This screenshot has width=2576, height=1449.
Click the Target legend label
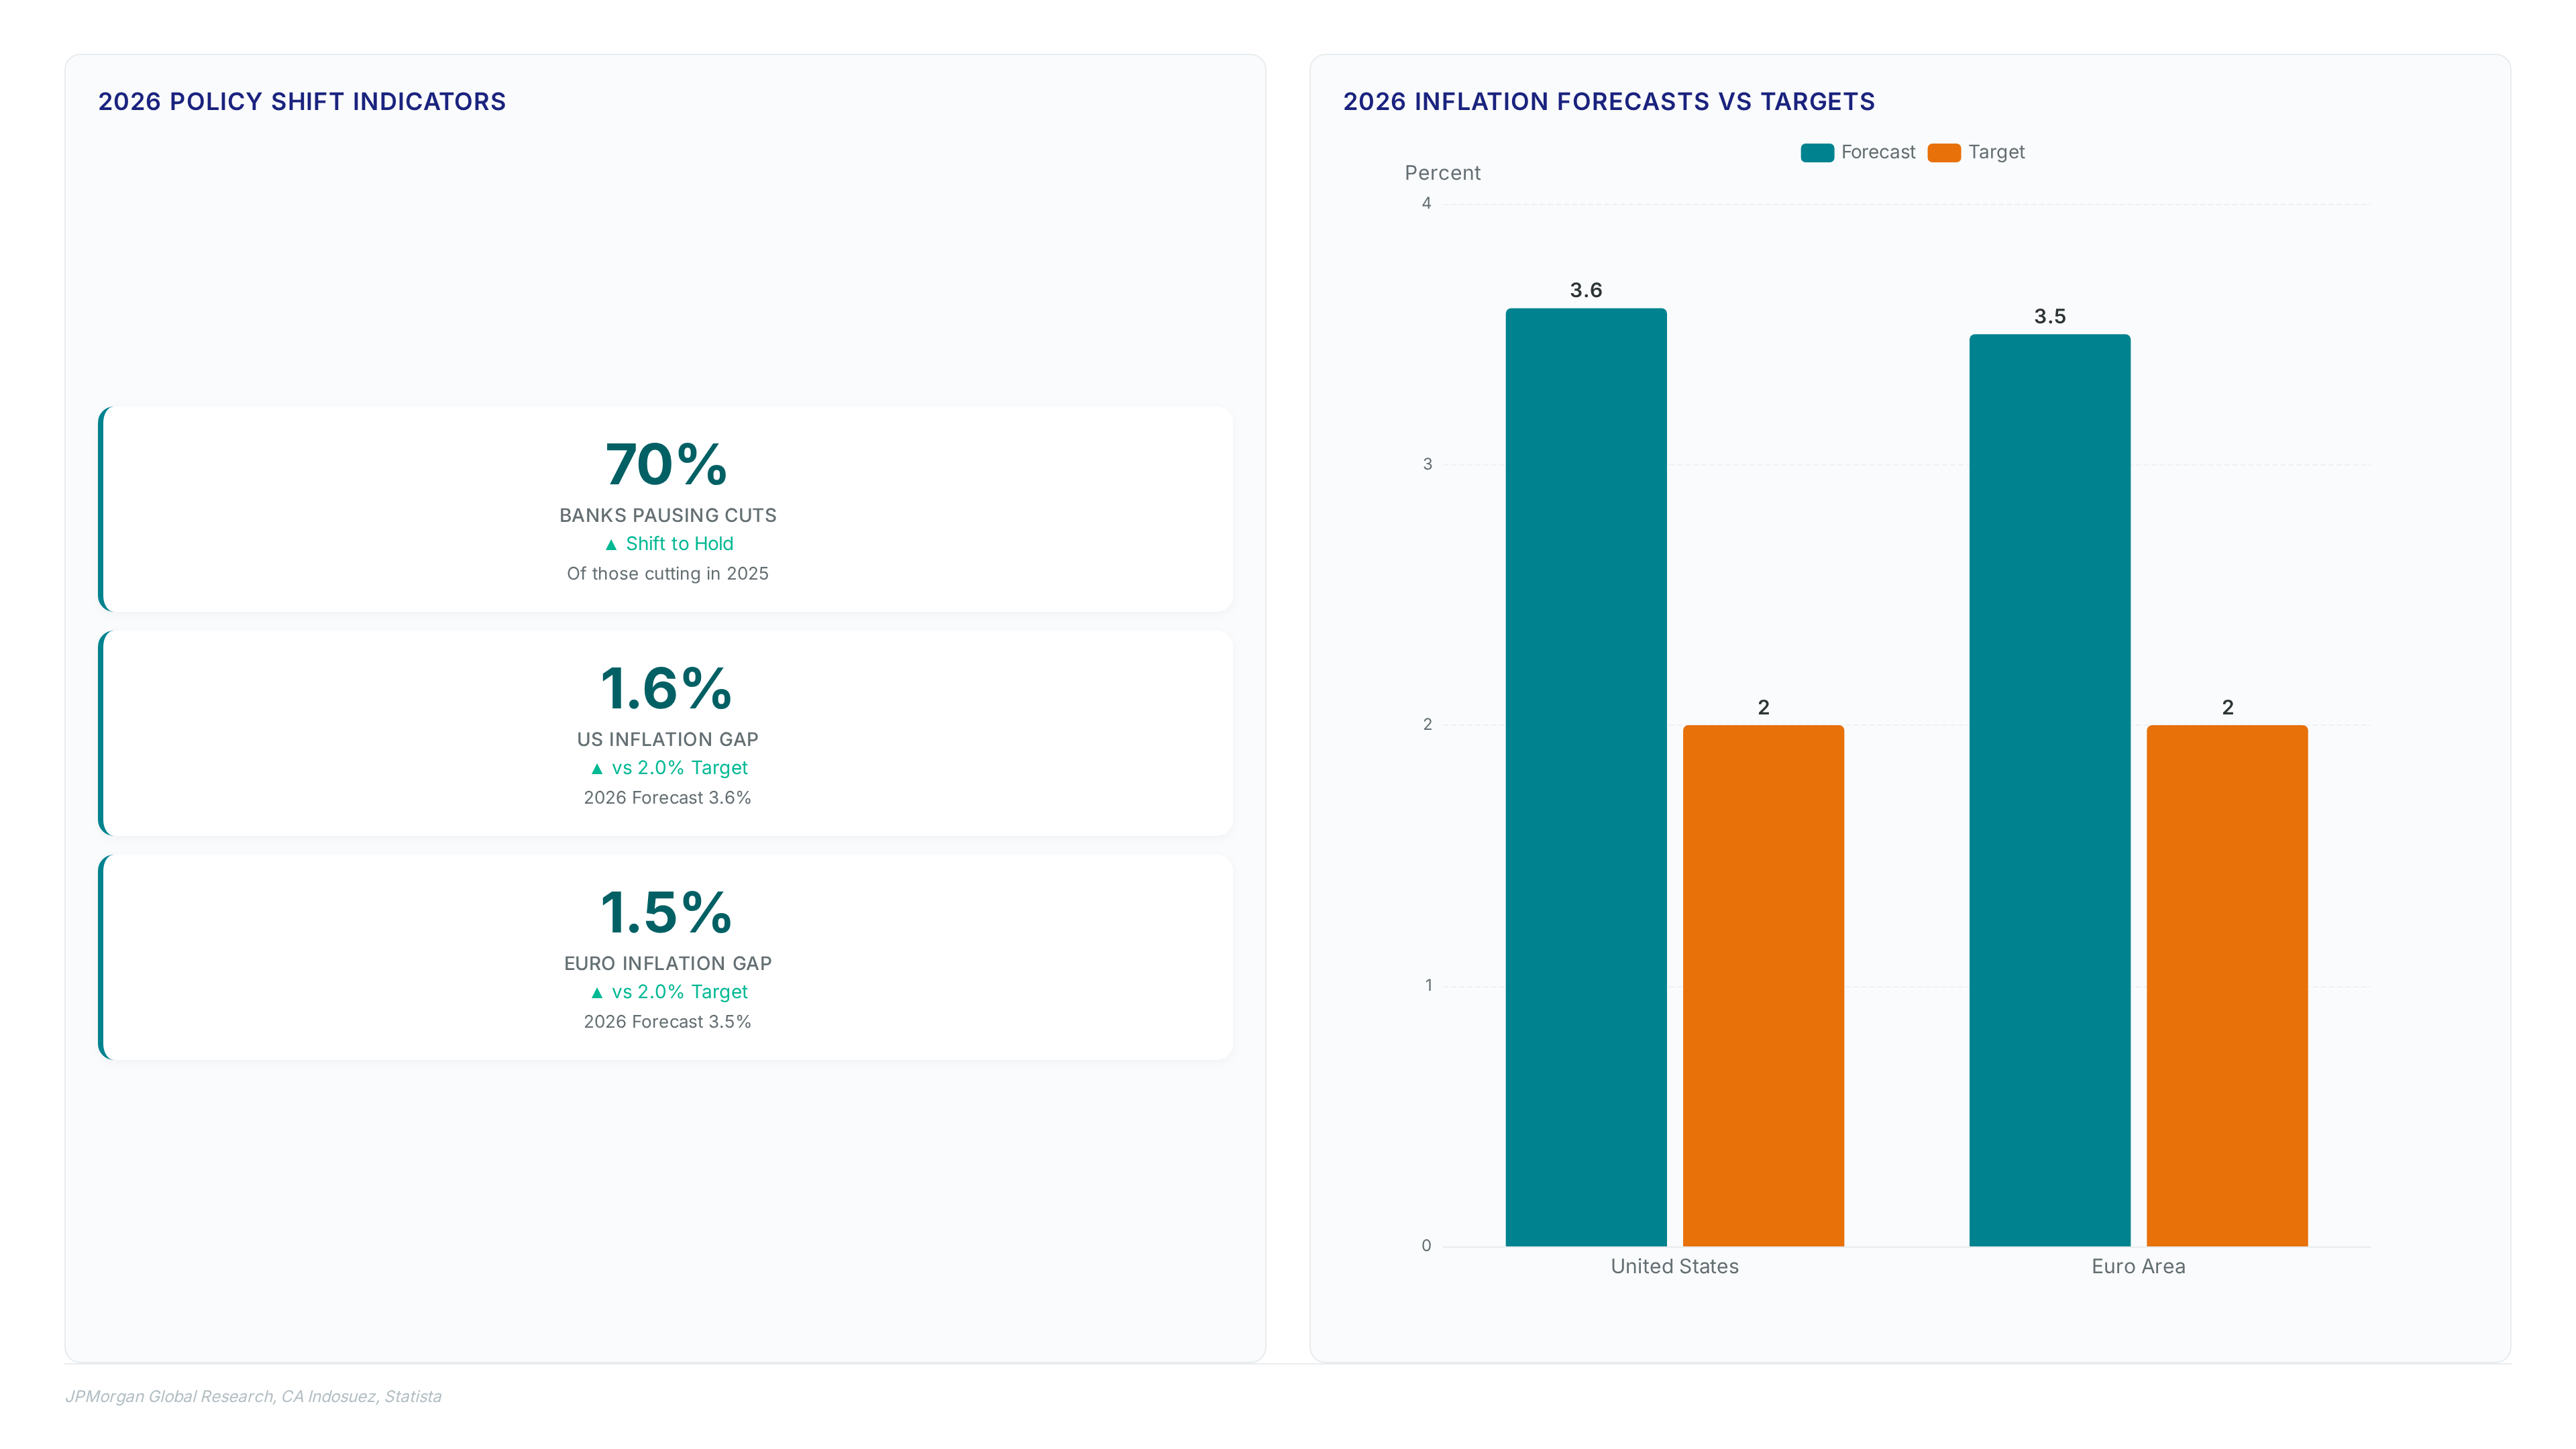(1996, 152)
